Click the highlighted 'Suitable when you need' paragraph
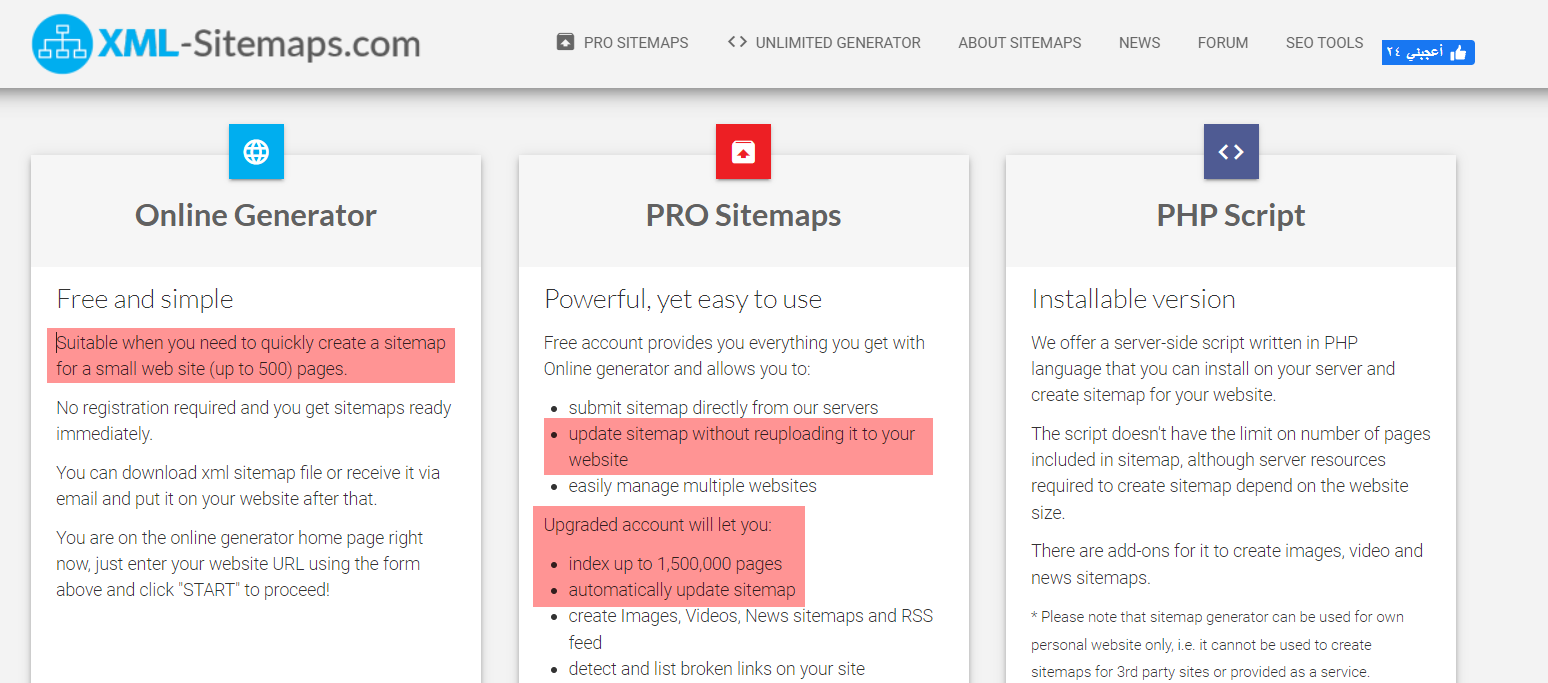This screenshot has width=1548, height=683. [250, 356]
